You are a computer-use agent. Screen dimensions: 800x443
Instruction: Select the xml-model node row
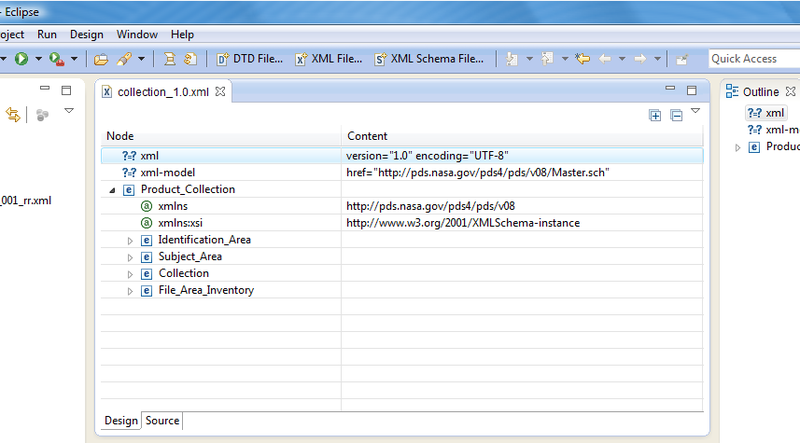click(402, 173)
